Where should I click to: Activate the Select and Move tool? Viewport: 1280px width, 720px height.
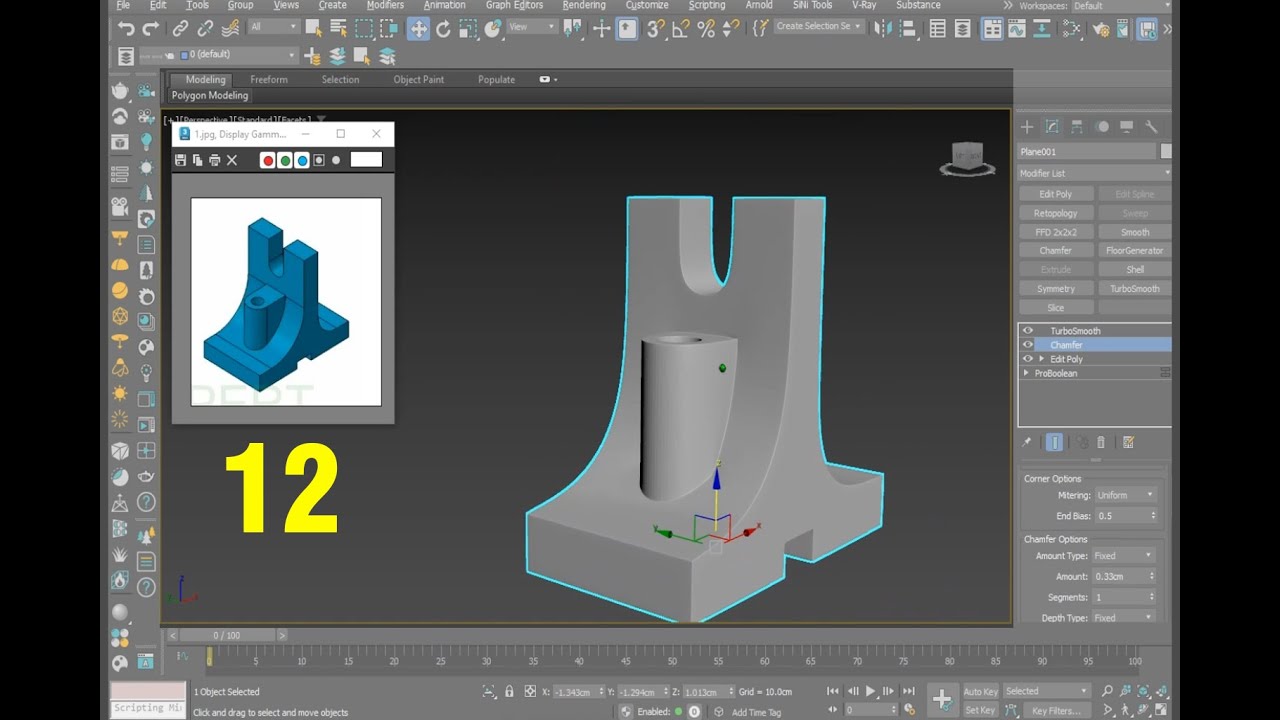419,29
